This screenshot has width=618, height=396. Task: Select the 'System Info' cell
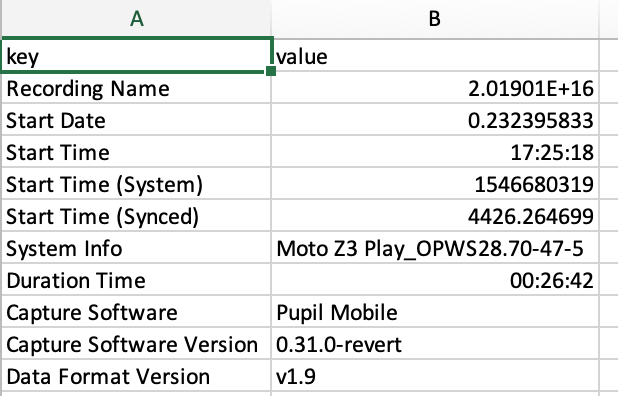point(136,248)
